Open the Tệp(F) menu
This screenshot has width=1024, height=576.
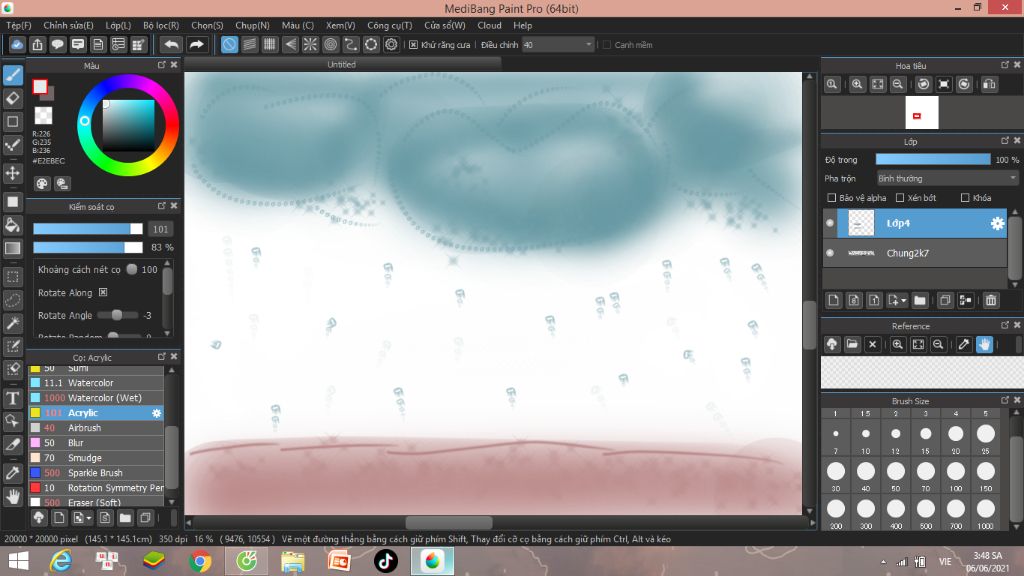19,25
